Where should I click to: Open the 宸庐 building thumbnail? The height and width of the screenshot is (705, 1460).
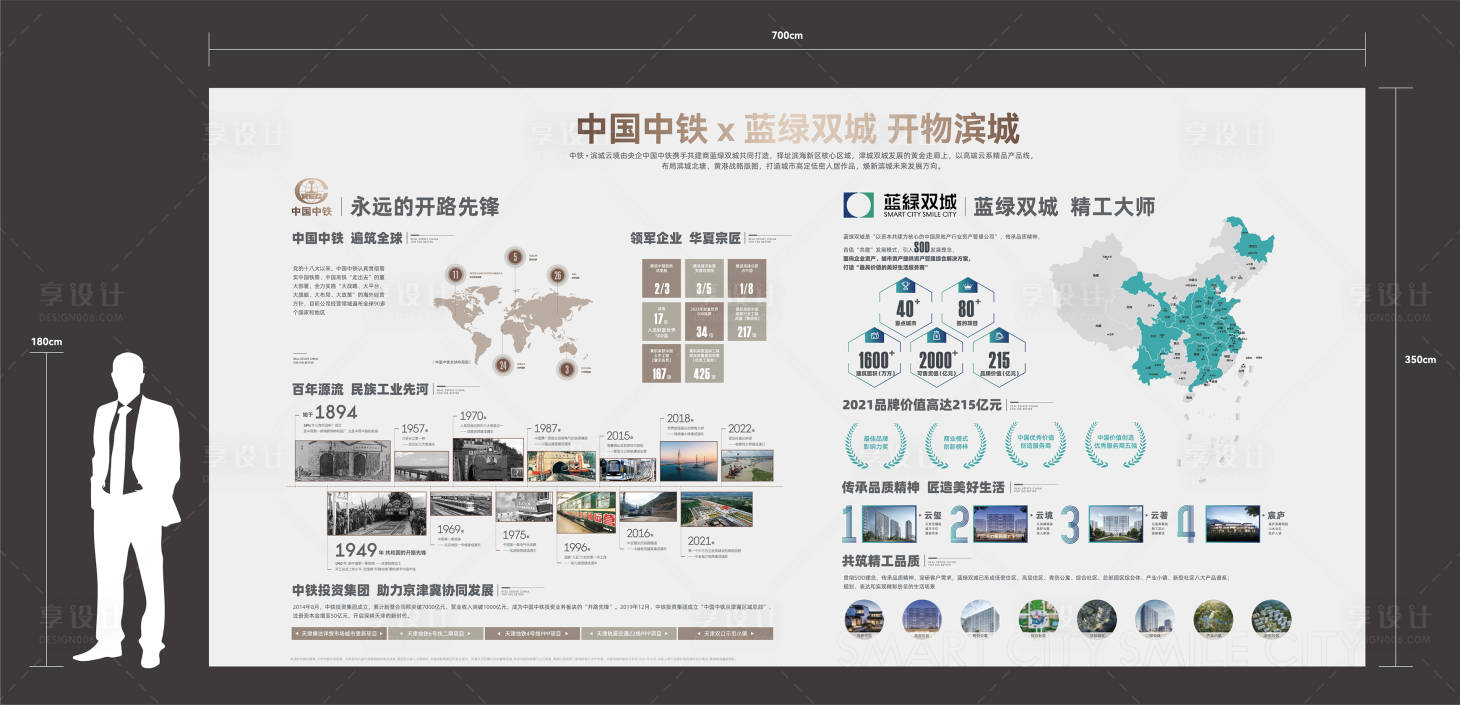[1233, 523]
